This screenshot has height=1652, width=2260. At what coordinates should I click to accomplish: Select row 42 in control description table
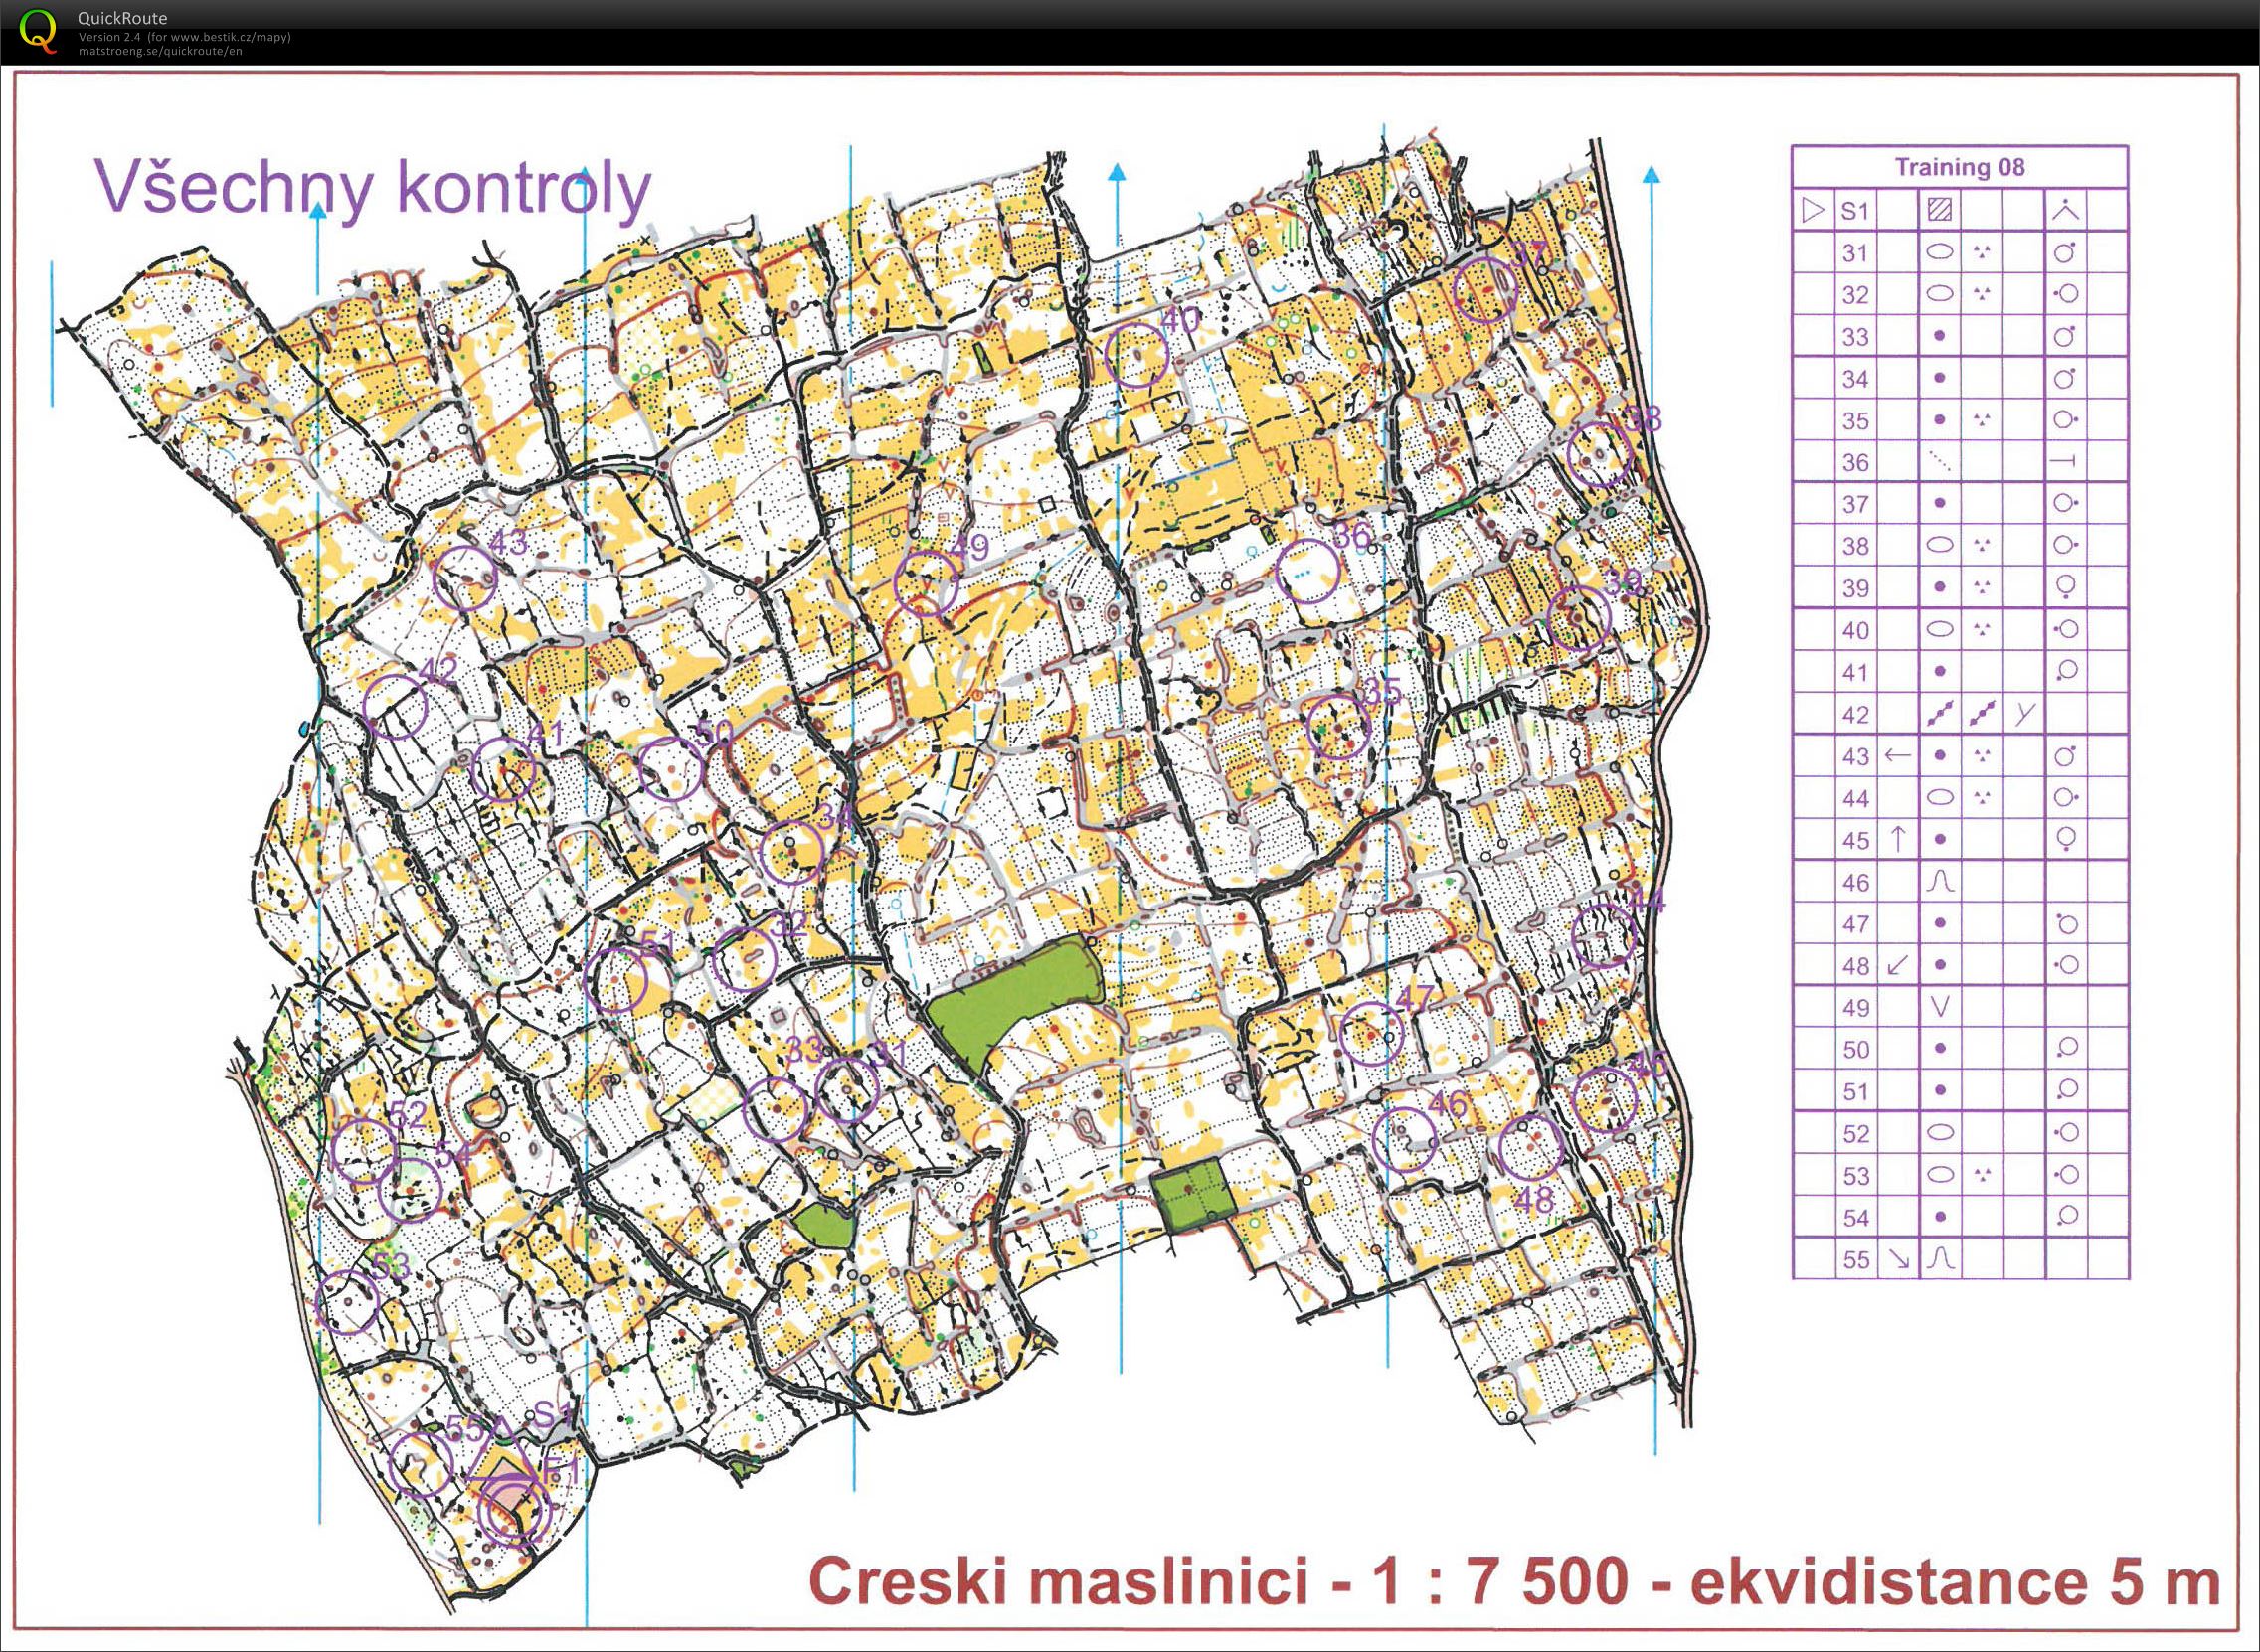pos(1959,713)
